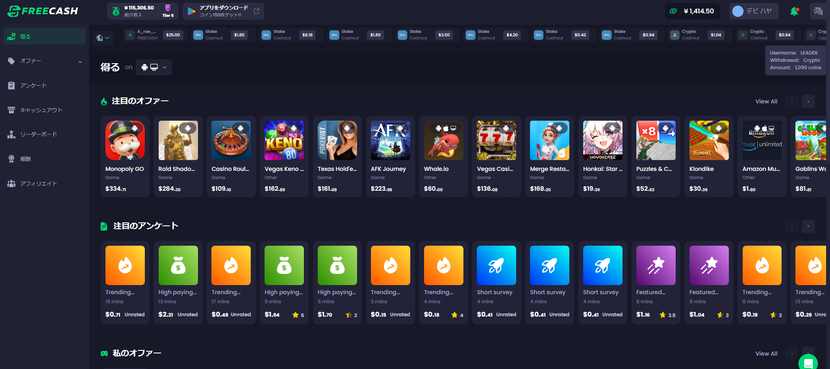Select the Whale.io offer icon
The height and width of the screenshot is (369, 830).
pyautogui.click(x=444, y=140)
